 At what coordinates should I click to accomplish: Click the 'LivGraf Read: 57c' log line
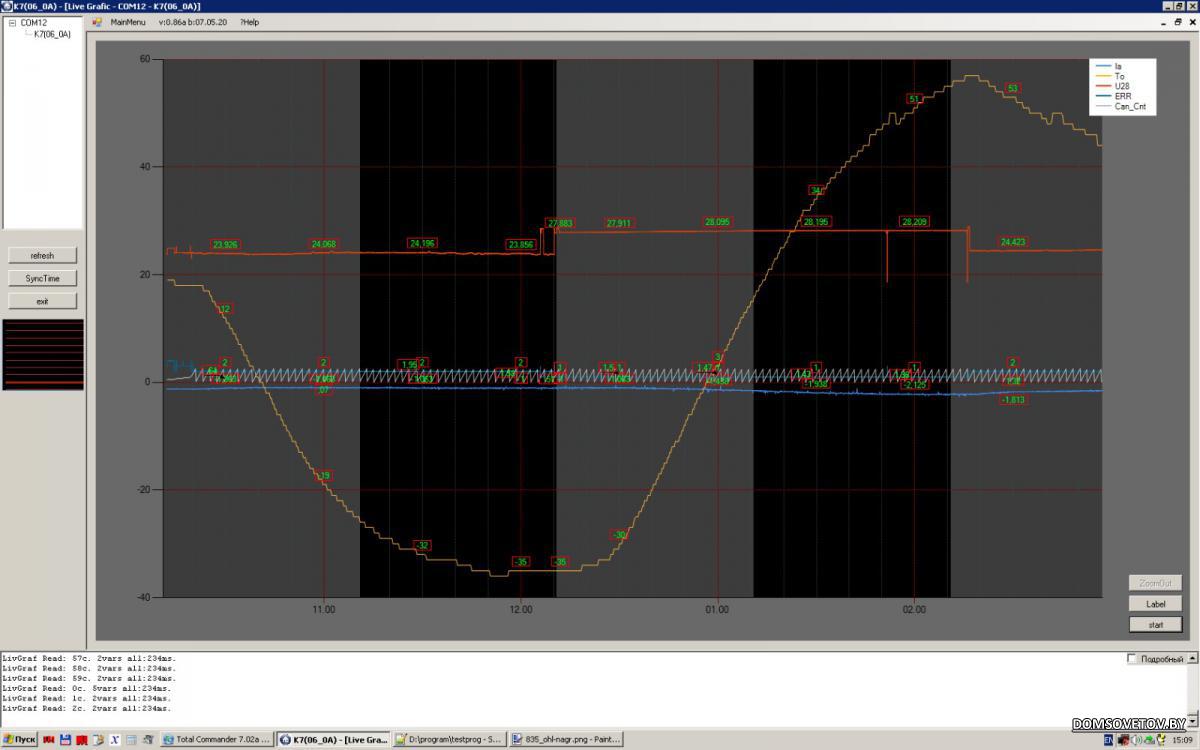[x=89, y=658]
